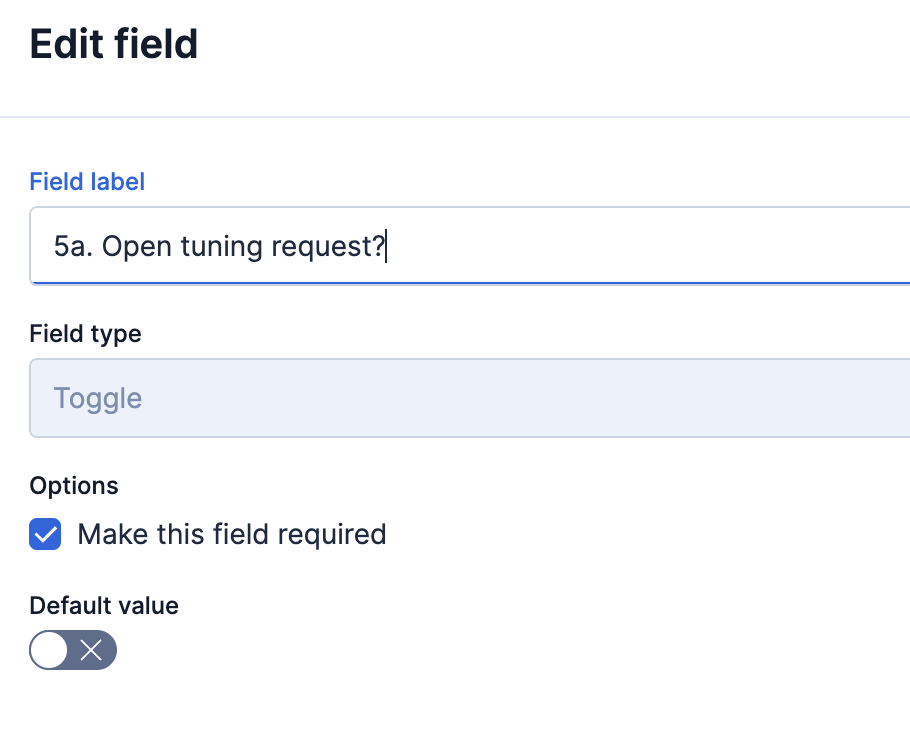910x752 pixels.
Task: Click the "Options" section heading
Action: [74, 485]
